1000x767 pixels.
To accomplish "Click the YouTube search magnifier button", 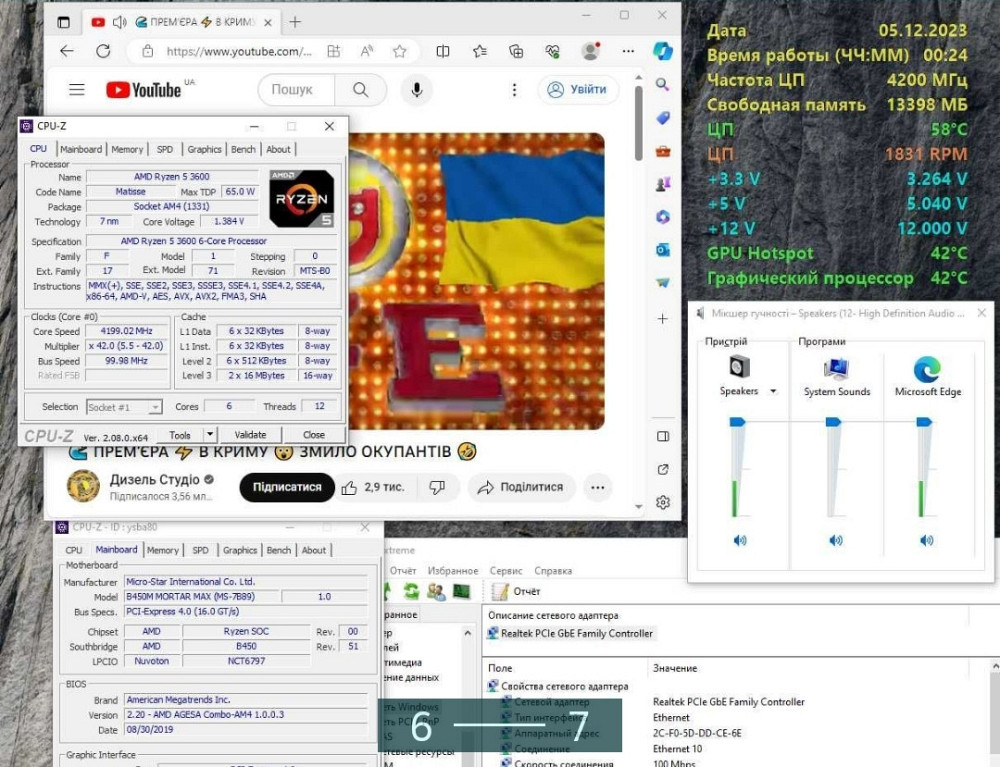I will [360, 90].
